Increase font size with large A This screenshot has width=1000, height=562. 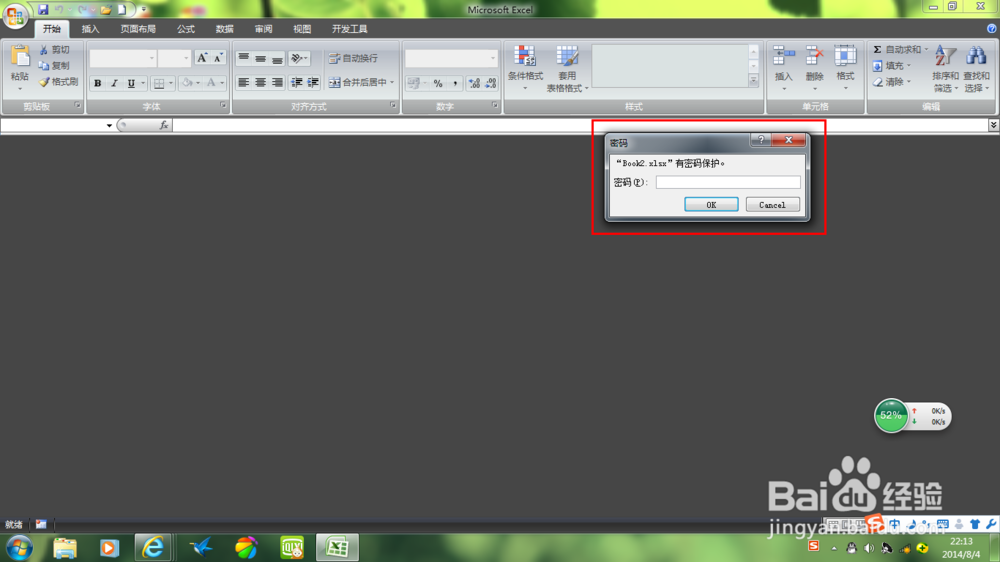(x=202, y=58)
